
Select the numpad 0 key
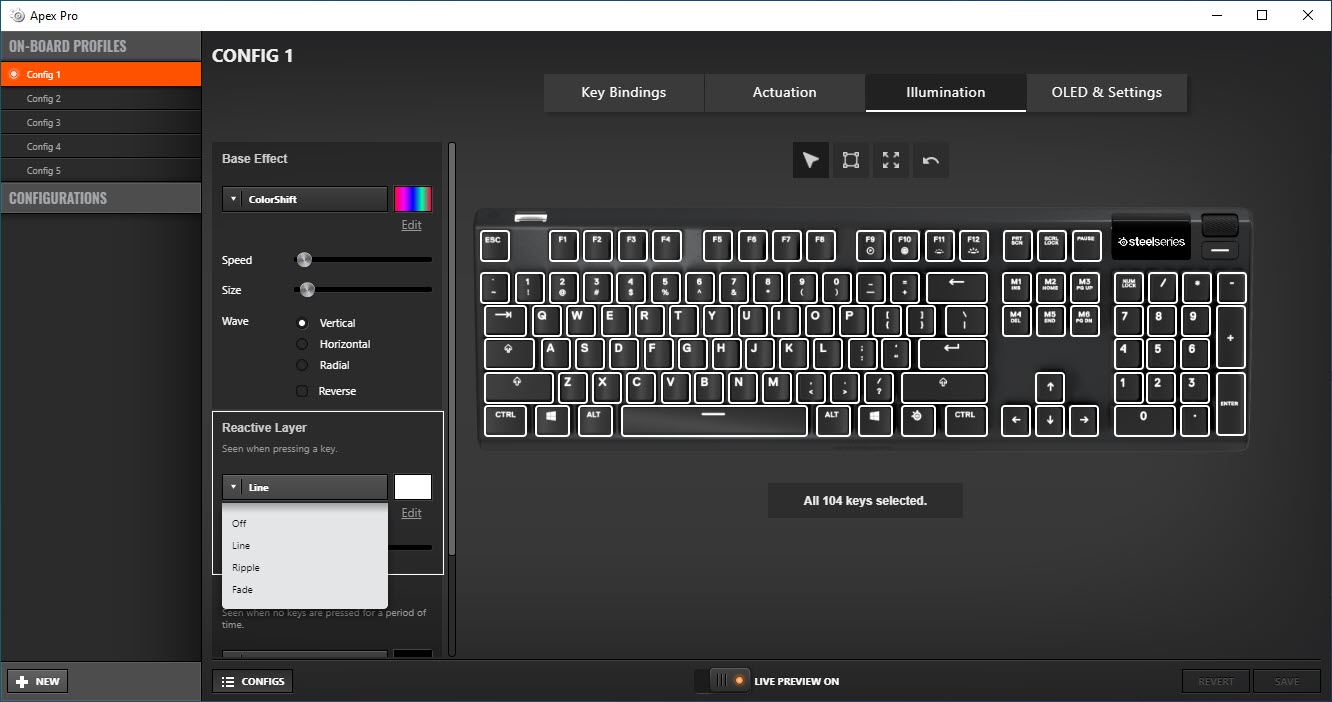pyautogui.click(x=1145, y=420)
